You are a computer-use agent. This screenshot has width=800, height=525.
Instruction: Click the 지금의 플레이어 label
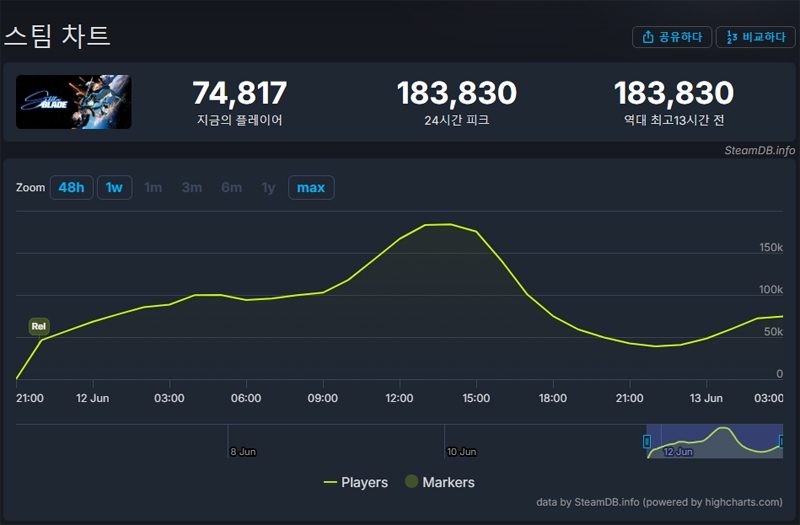pyautogui.click(x=240, y=120)
